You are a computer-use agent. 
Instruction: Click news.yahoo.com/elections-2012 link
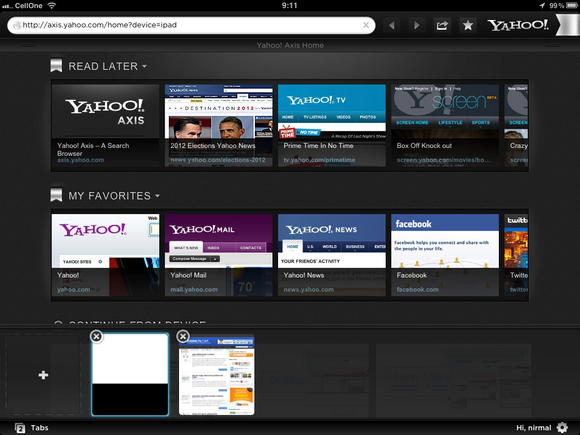pos(218,160)
